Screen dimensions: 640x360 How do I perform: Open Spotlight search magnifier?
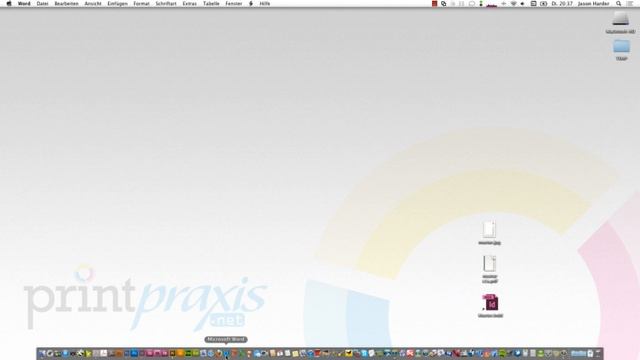[619, 4]
